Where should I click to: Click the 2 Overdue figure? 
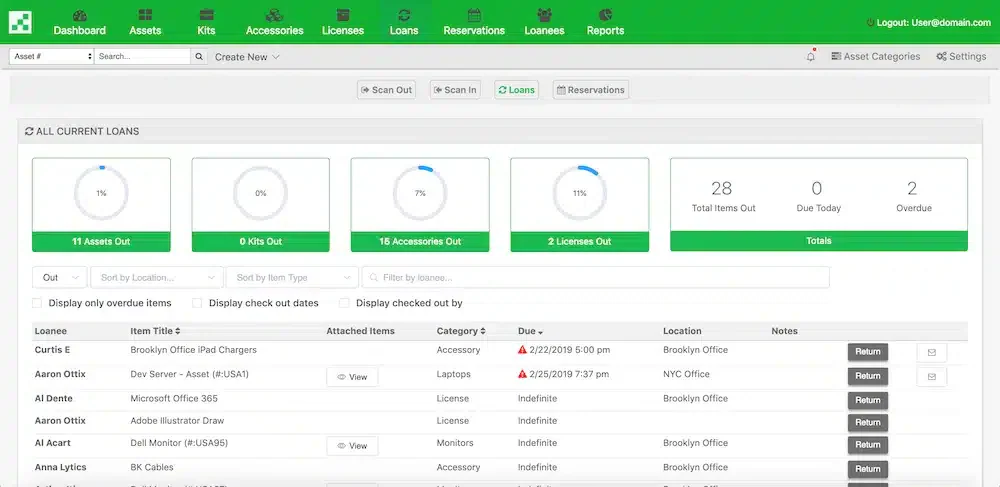[913, 189]
